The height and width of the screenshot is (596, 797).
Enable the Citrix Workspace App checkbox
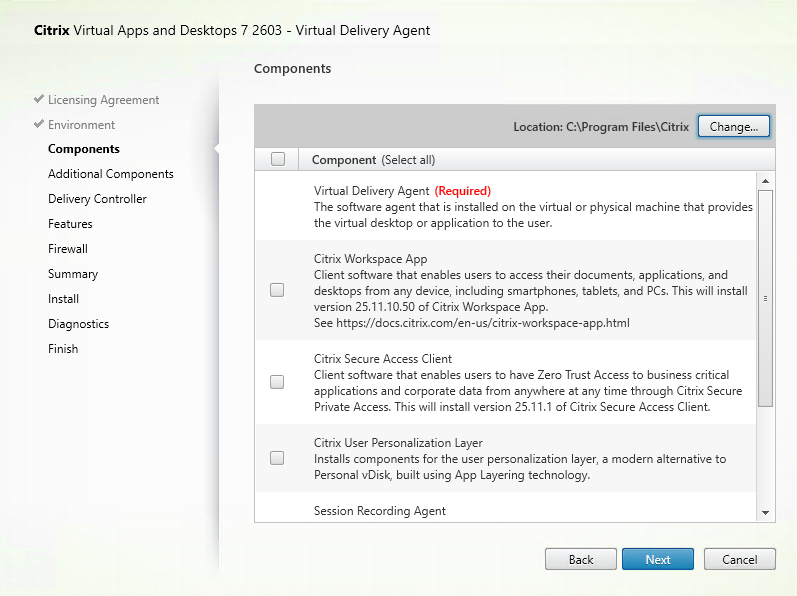(x=277, y=290)
